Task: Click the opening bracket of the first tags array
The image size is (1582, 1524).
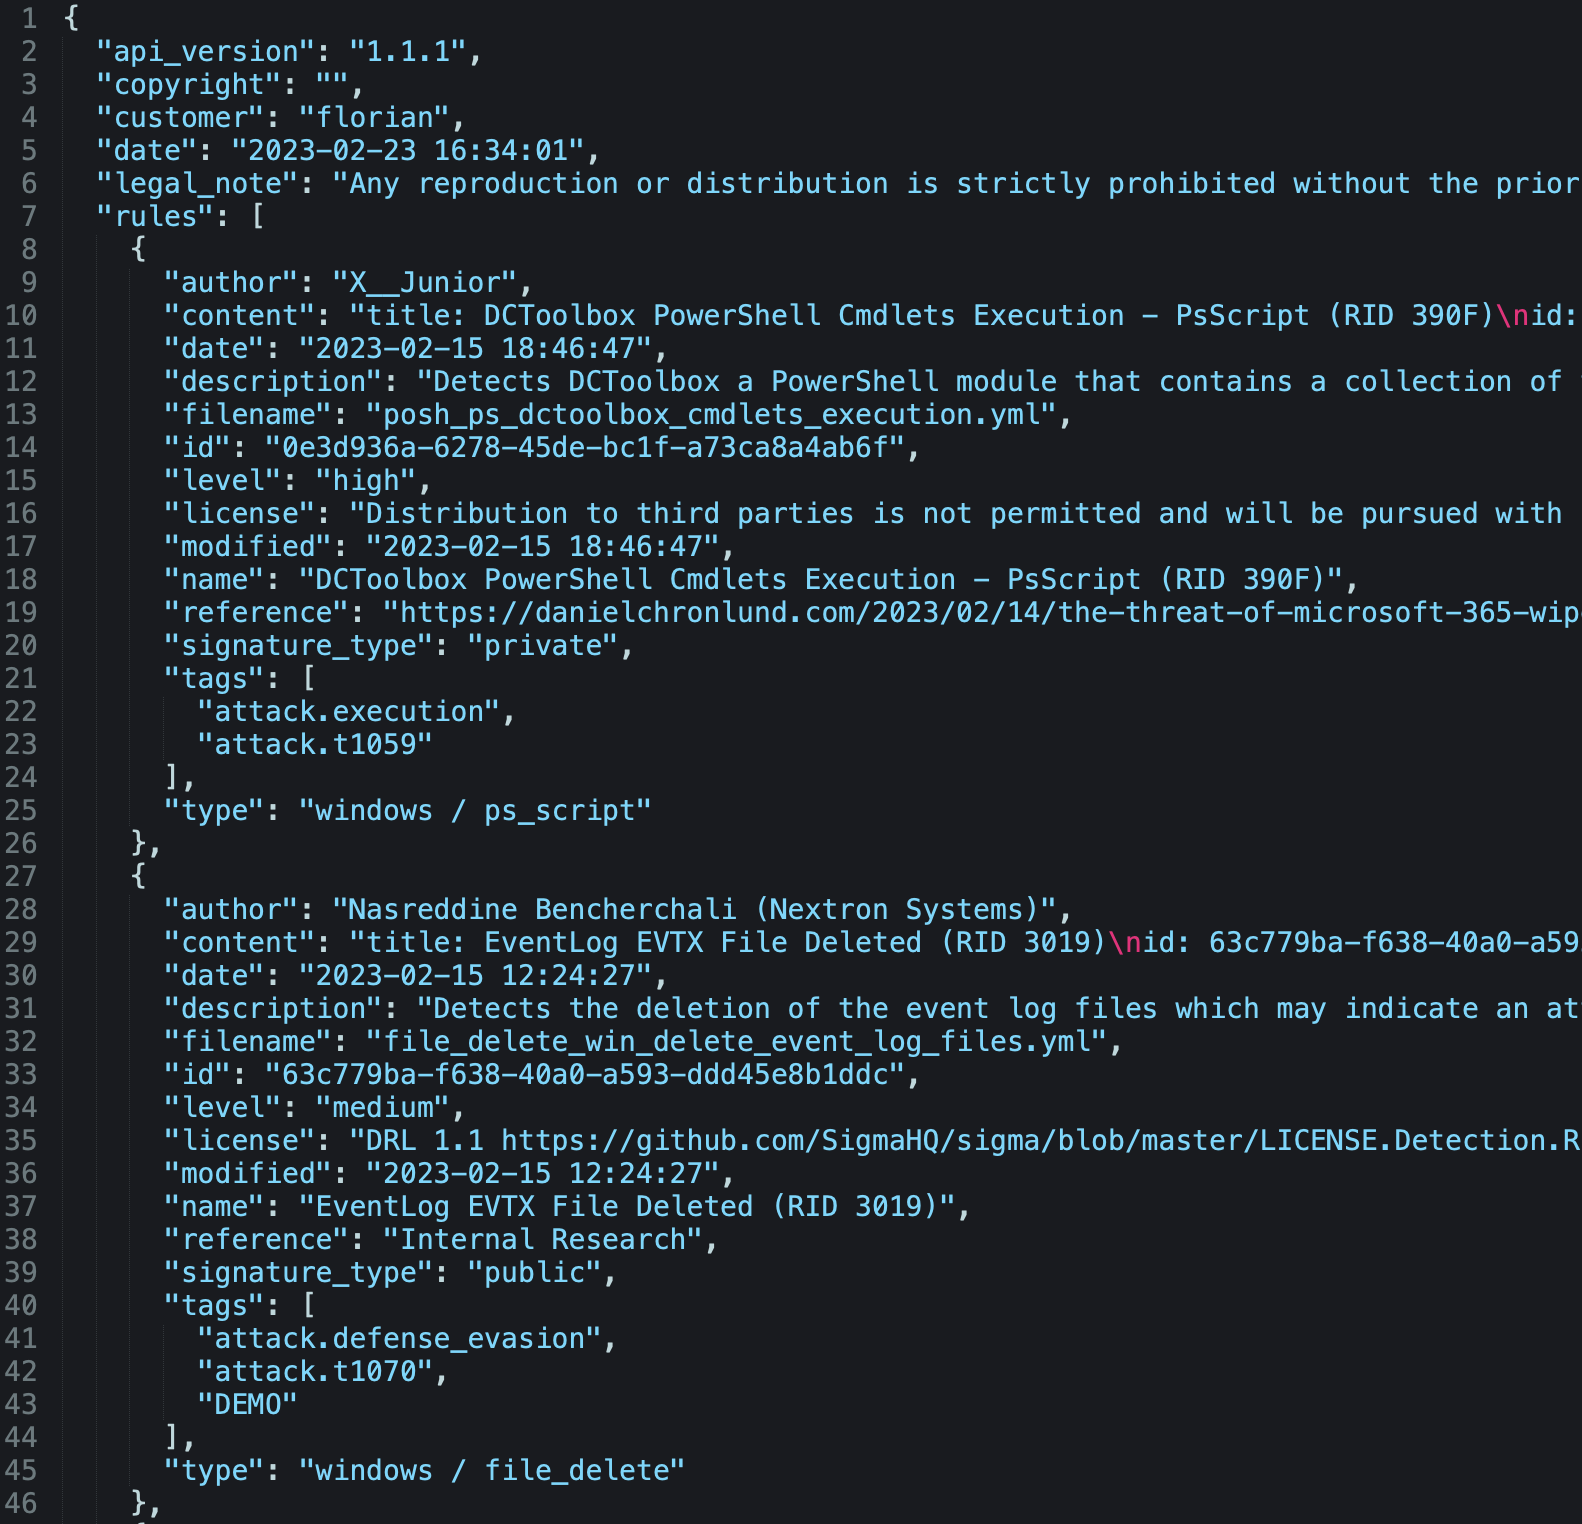Action: coord(308,678)
